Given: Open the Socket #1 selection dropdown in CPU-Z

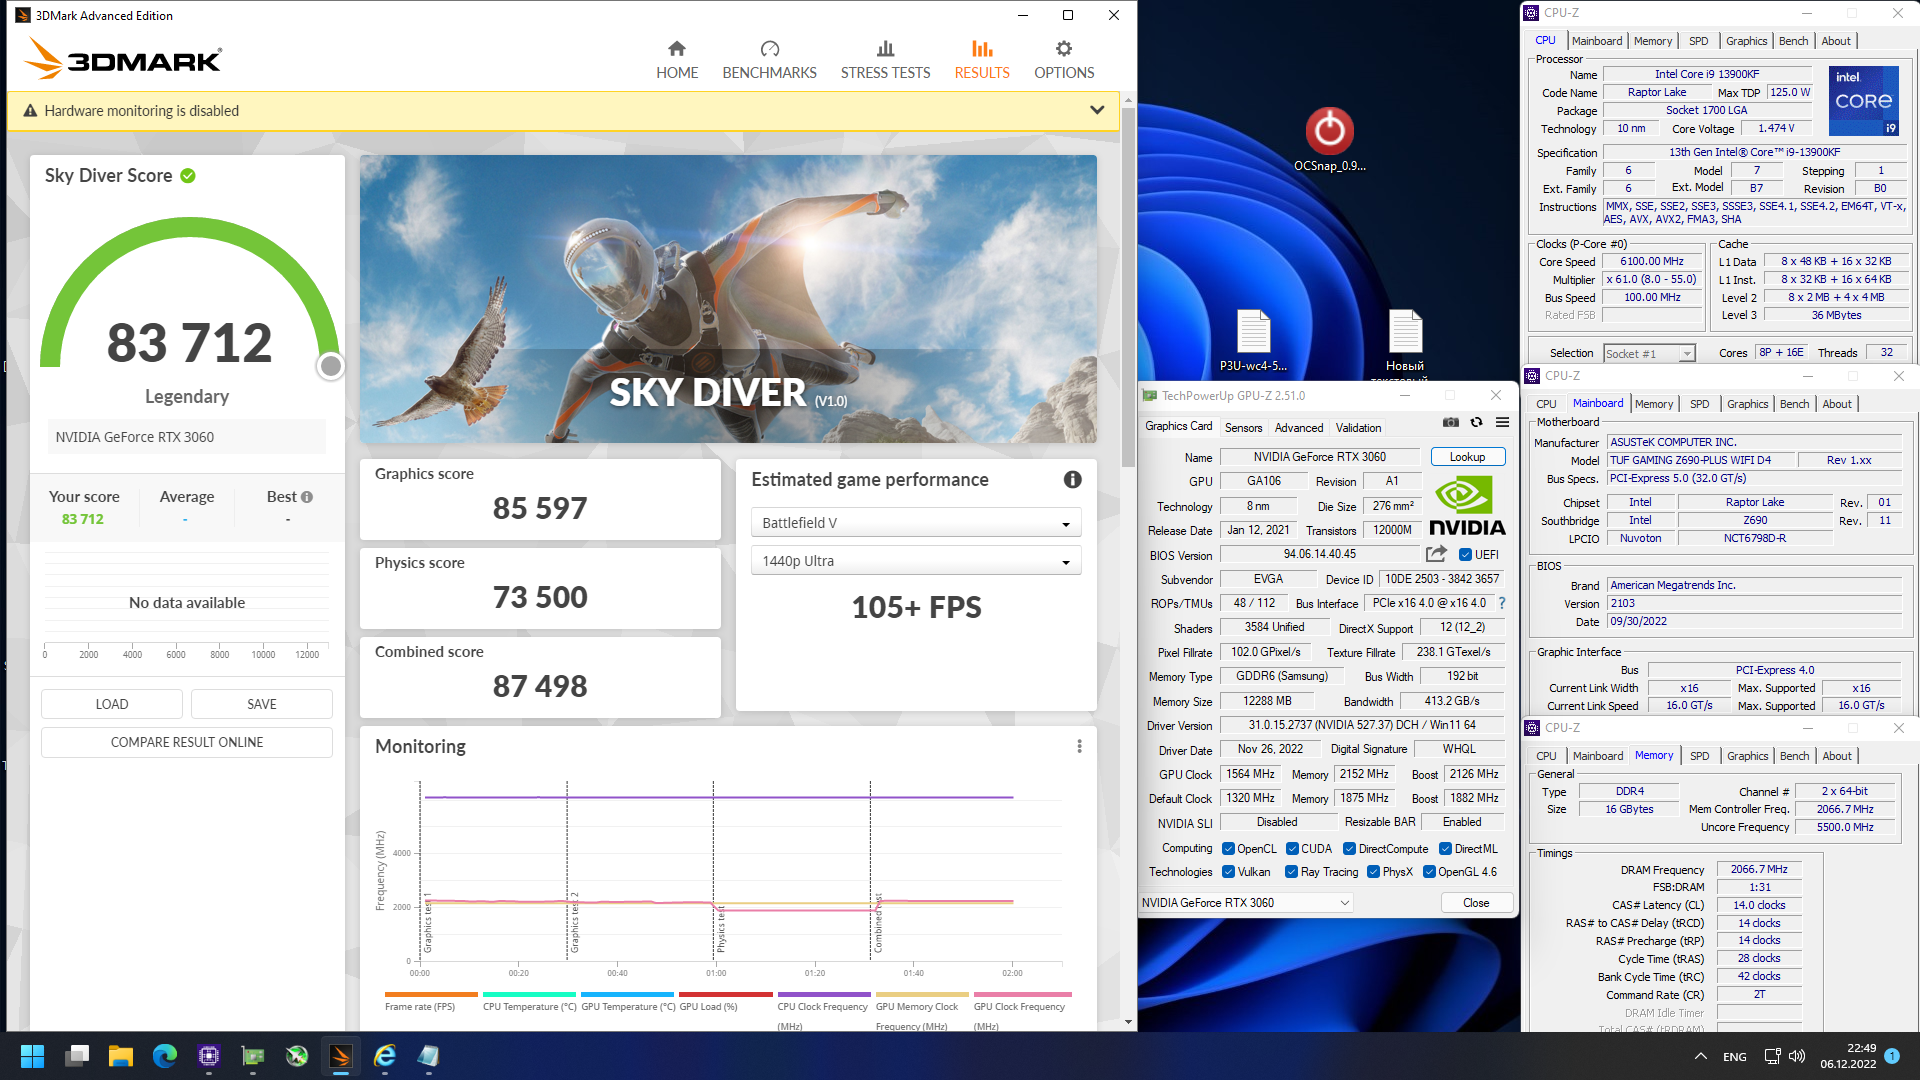Looking at the screenshot, I should click(x=1650, y=354).
